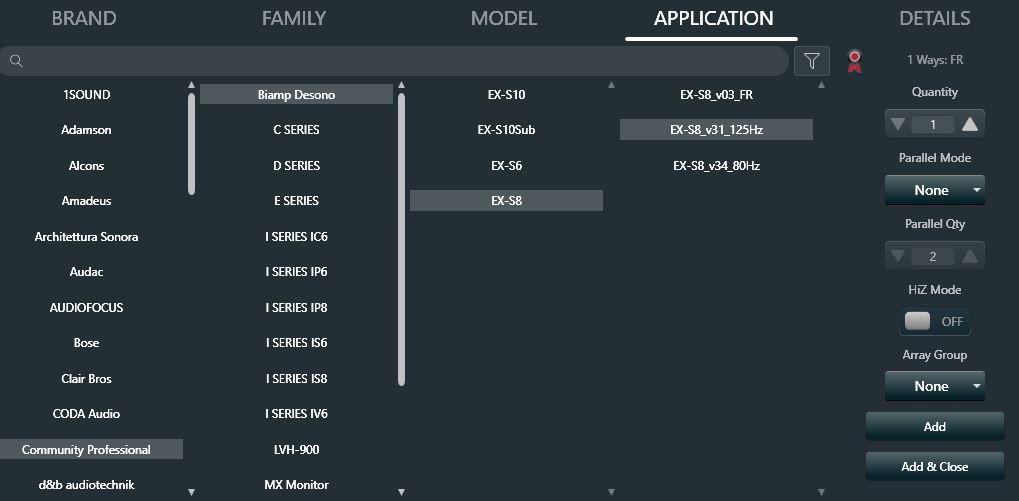Click model list scroll down arrow

[611, 492]
